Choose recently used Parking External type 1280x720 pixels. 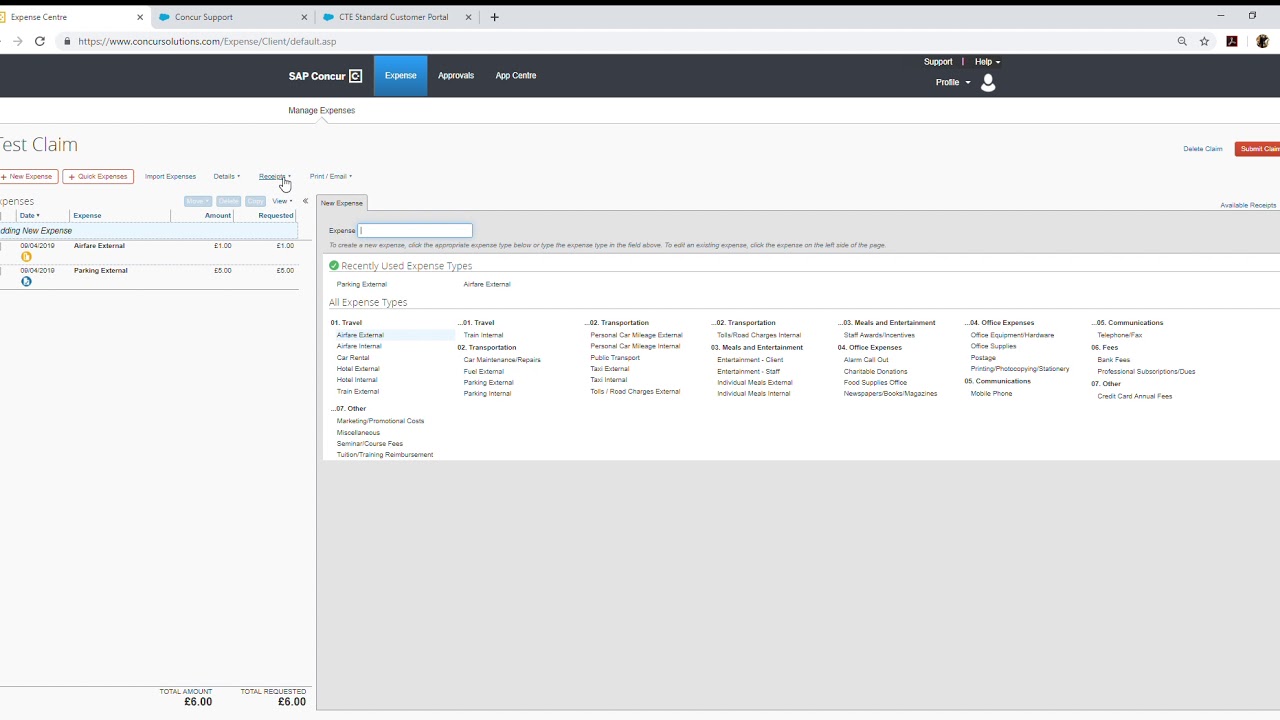click(361, 284)
